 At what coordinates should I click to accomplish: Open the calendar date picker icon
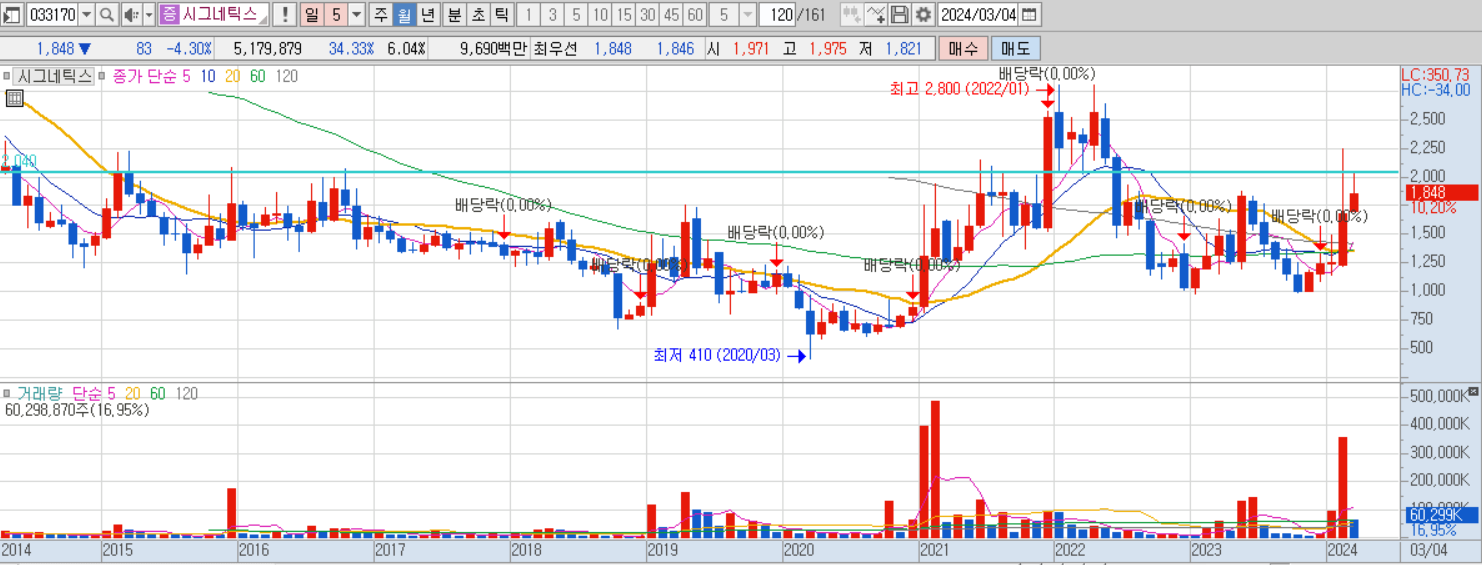(x=1030, y=14)
